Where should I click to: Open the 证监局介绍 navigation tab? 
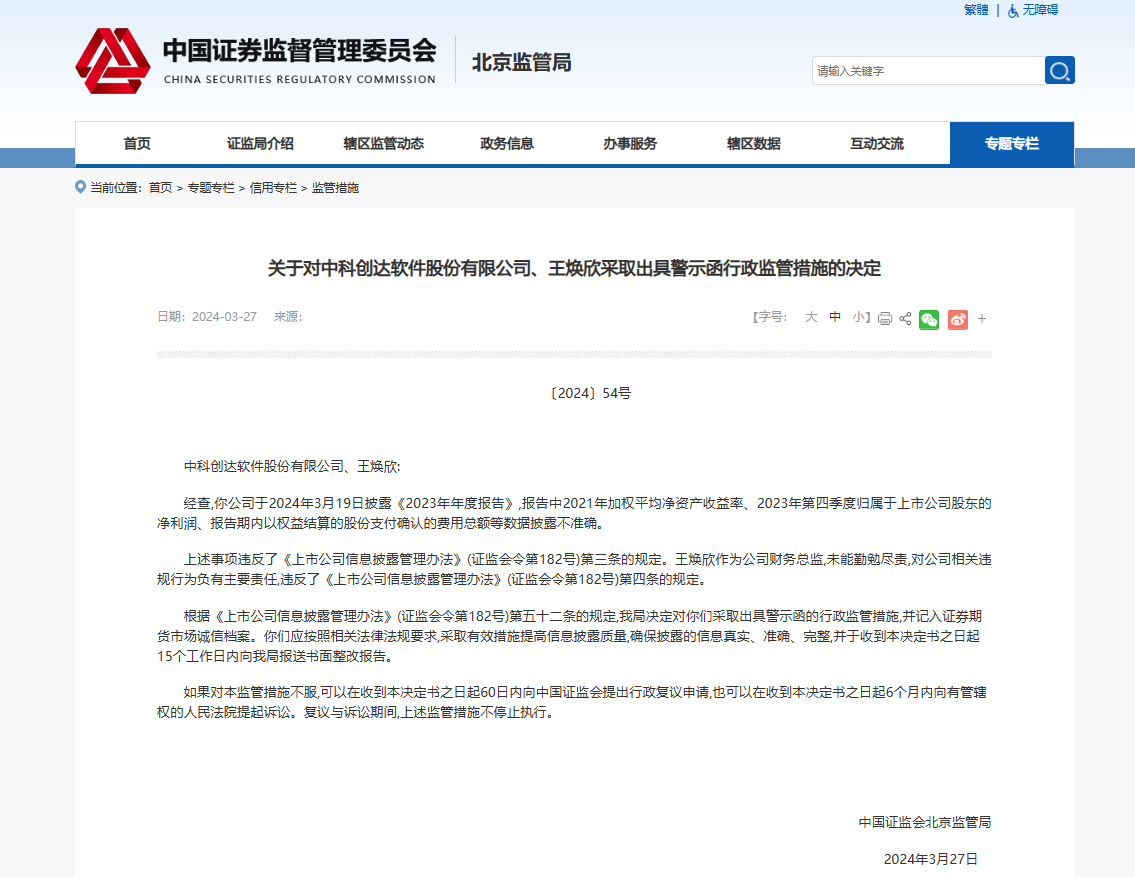[261, 143]
